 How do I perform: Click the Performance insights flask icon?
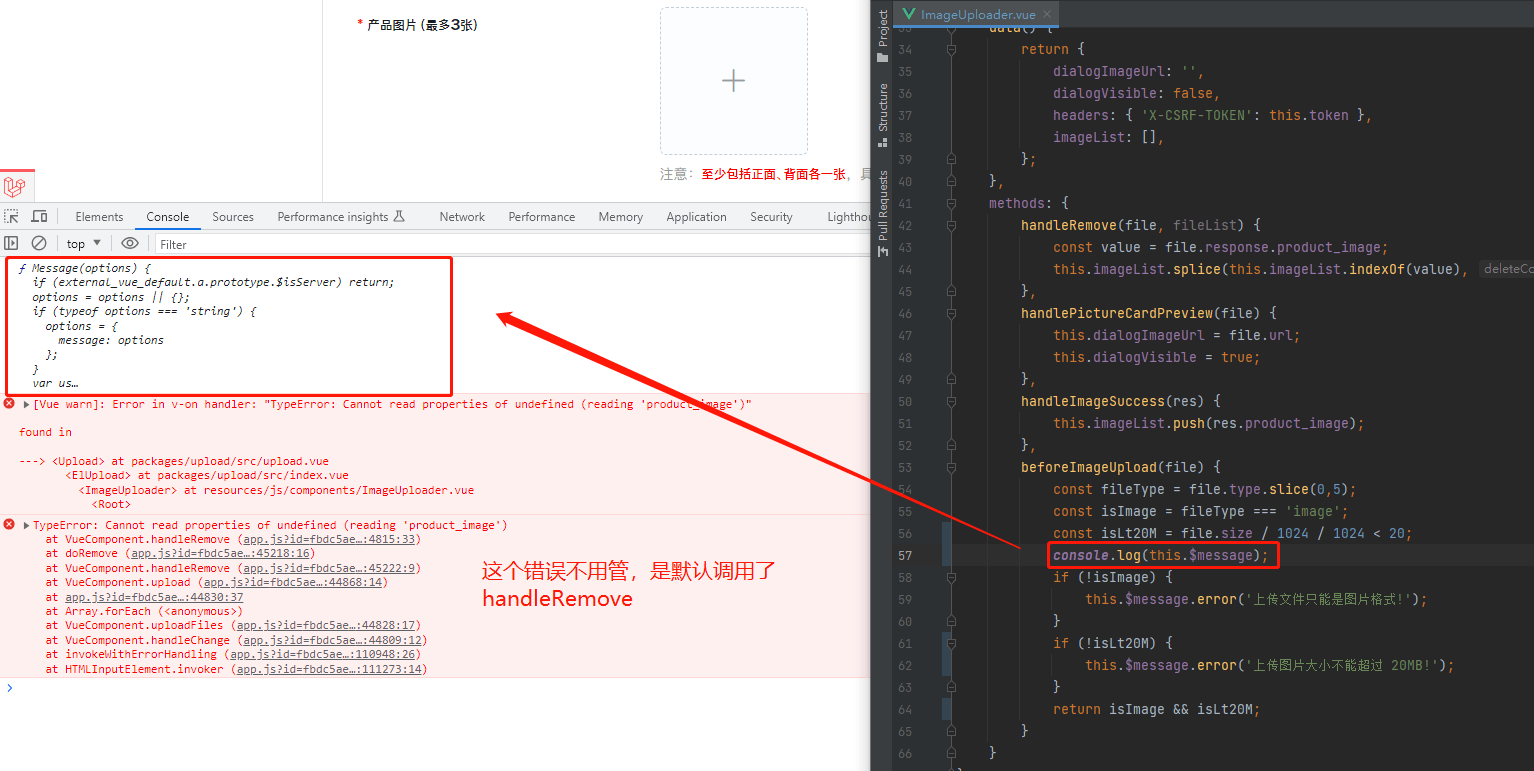pos(399,216)
